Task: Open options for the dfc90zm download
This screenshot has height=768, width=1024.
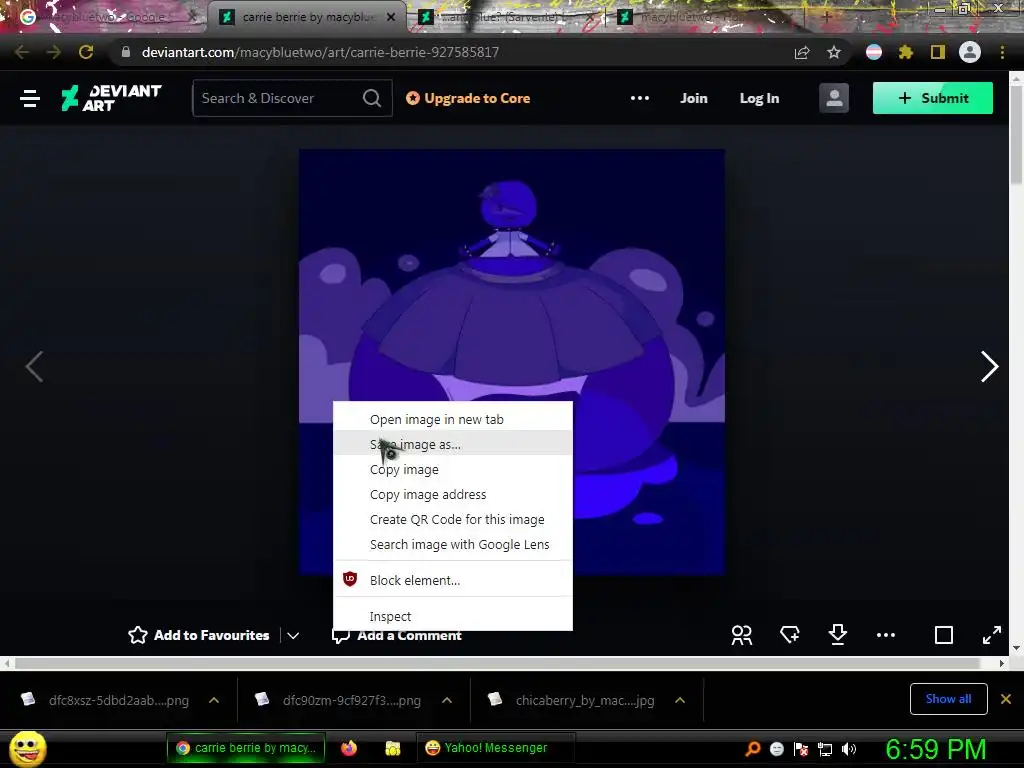Action: point(447,700)
